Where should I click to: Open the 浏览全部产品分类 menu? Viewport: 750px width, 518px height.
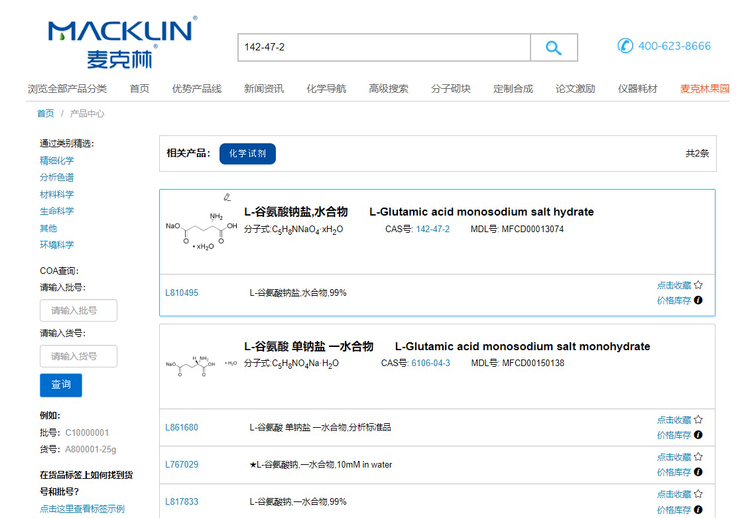tap(67, 89)
